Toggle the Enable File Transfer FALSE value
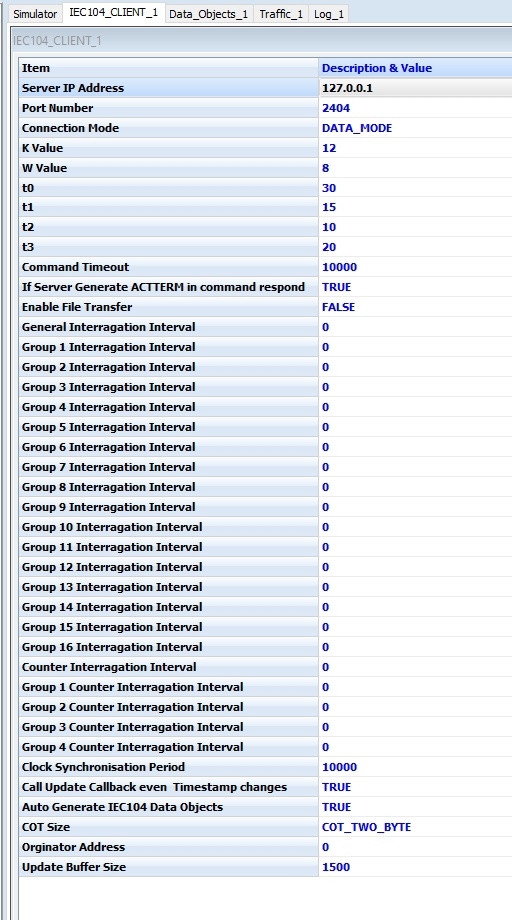Viewport: 512px width, 920px height. click(x=415, y=307)
